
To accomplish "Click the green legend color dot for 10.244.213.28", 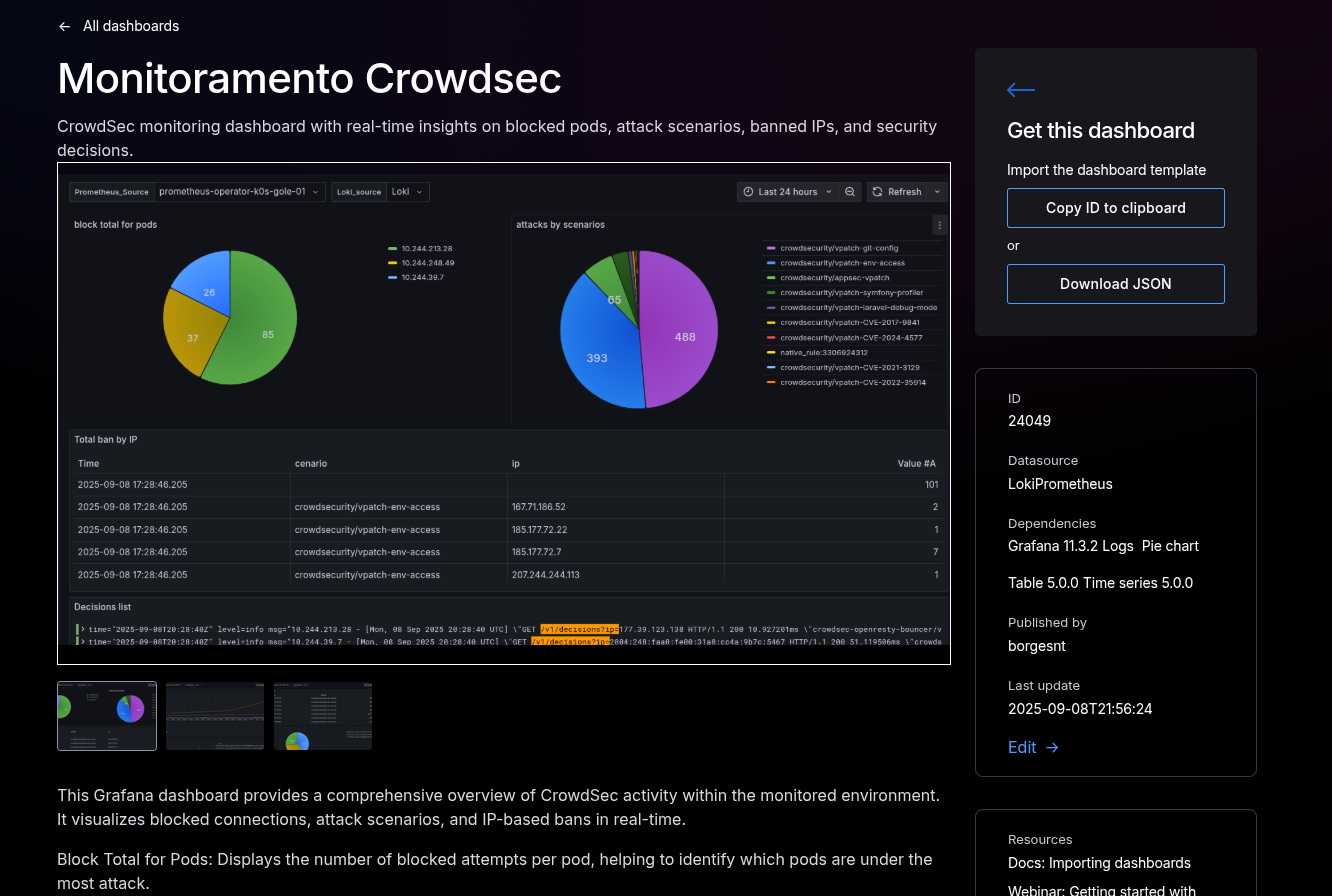I will 394,247.
